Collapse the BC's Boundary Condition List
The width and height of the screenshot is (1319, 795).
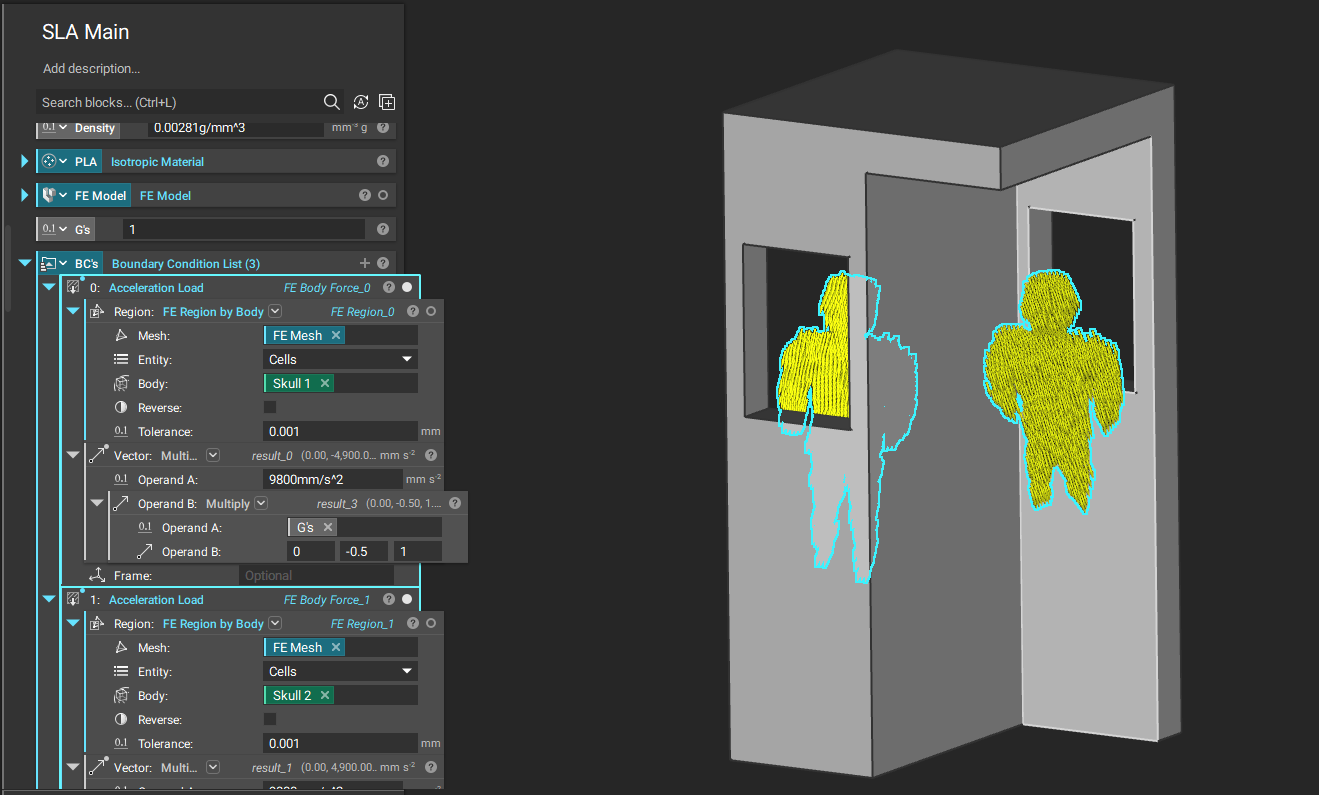(25, 263)
